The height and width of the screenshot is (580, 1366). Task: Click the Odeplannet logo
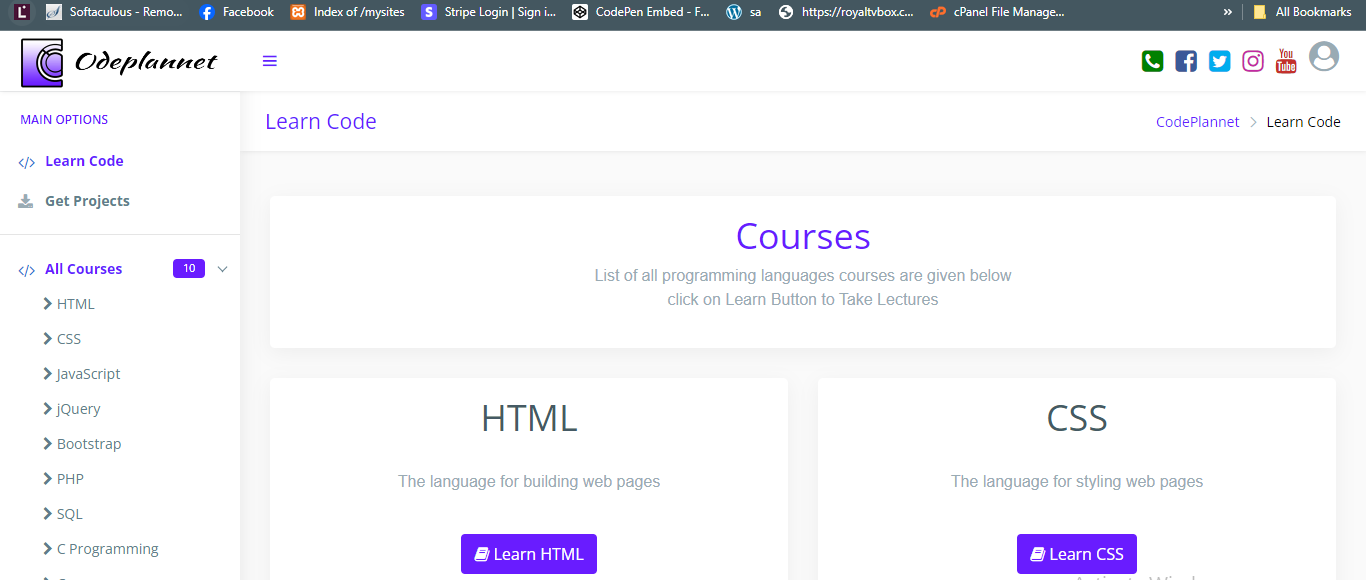[x=119, y=62]
